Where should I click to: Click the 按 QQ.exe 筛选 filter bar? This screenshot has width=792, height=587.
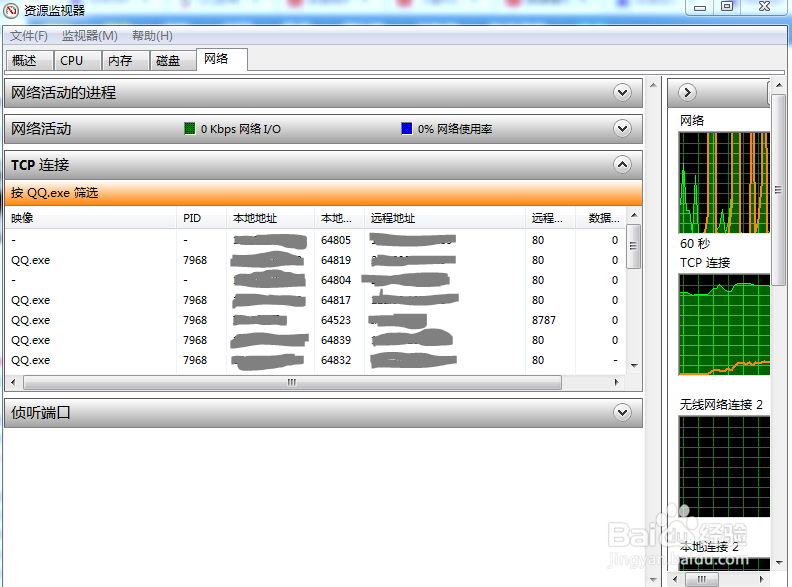(323, 192)
